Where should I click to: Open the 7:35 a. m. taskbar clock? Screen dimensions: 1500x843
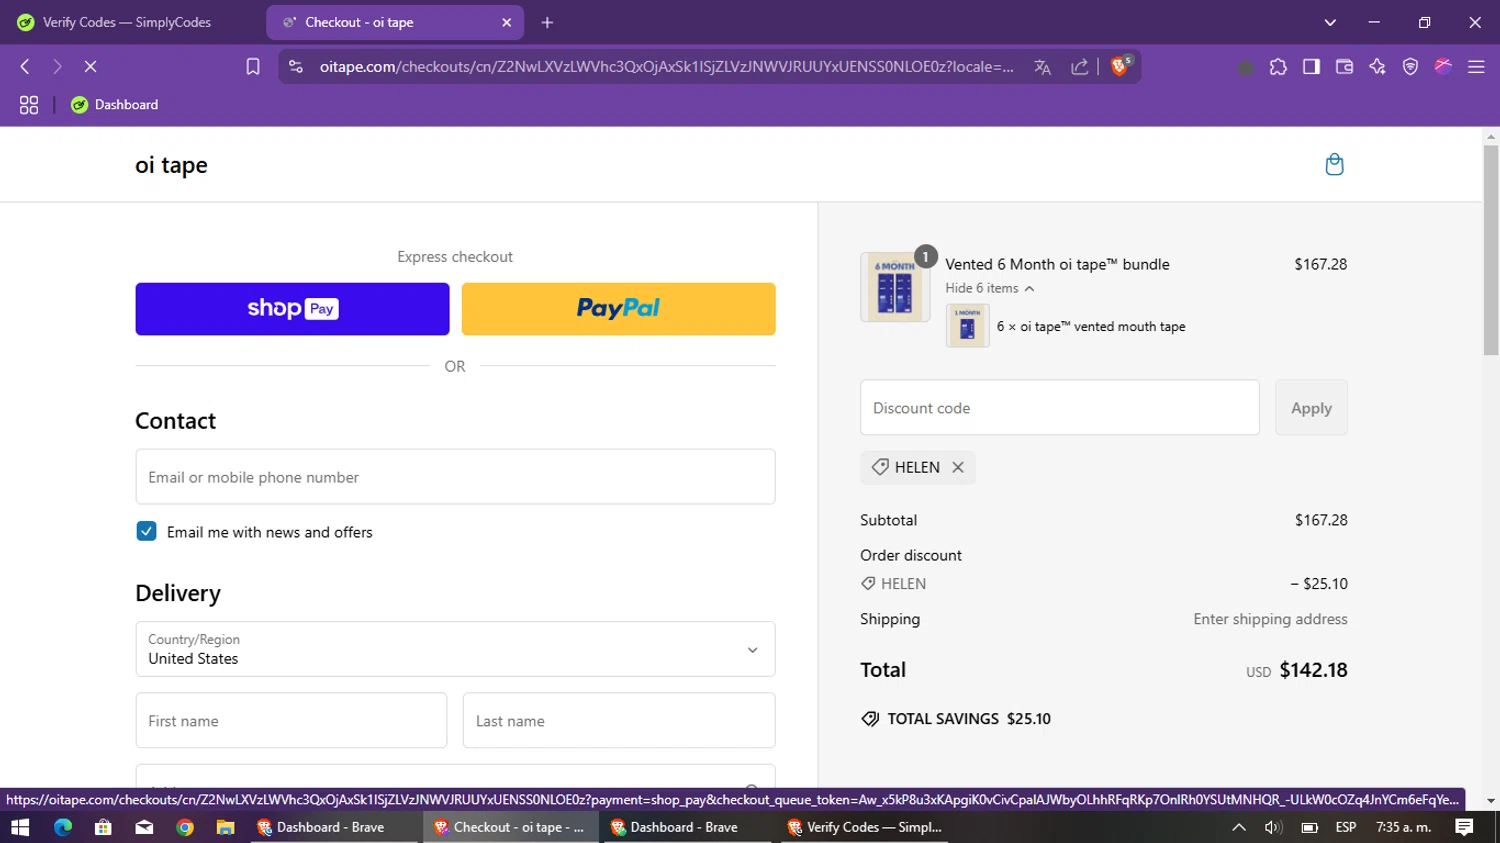(1404, 827)
